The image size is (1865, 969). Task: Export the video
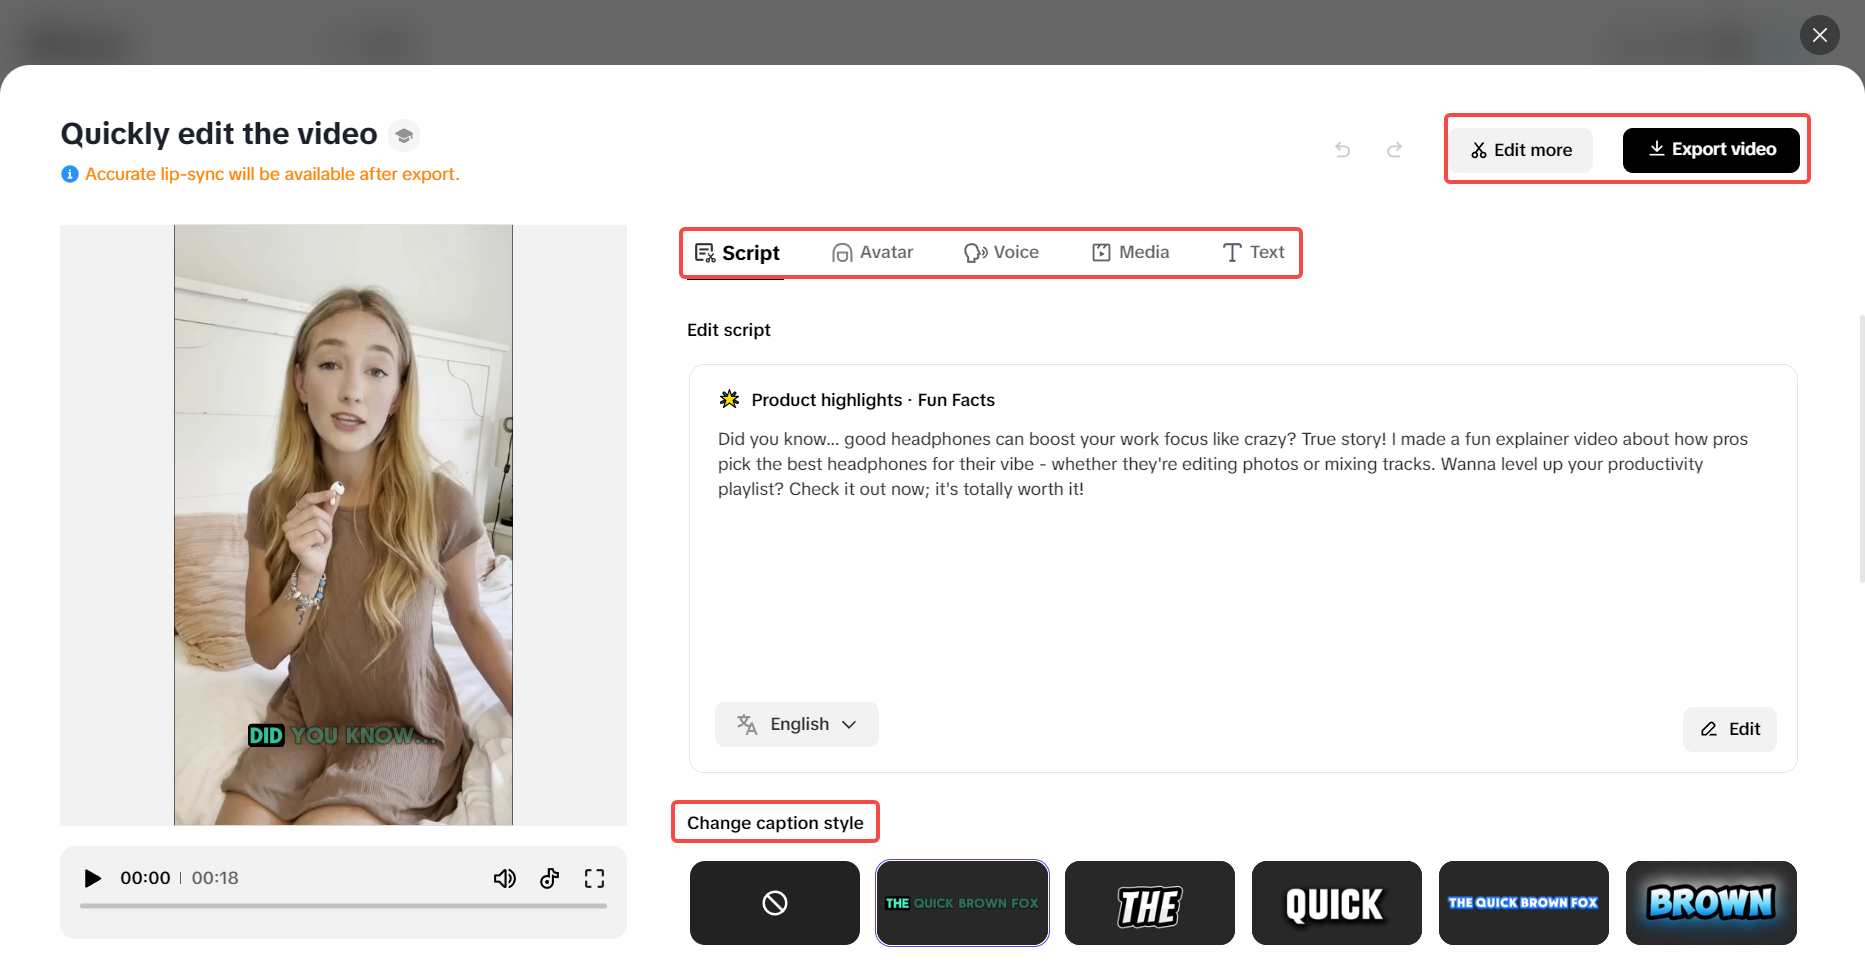(x=1711, y=150)
